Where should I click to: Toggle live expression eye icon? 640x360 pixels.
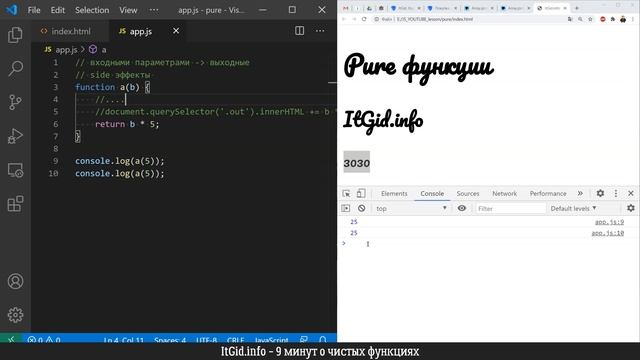[x=462, y=208]
